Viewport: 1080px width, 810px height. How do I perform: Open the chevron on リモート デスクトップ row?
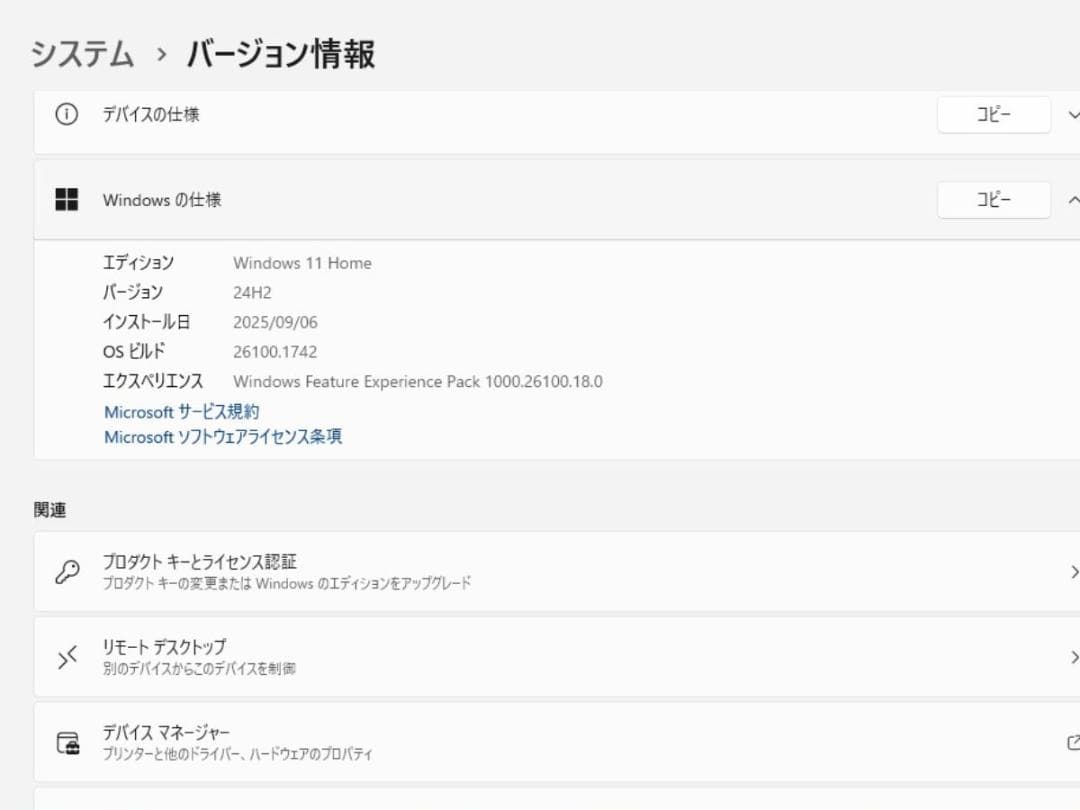[1074, 657]
